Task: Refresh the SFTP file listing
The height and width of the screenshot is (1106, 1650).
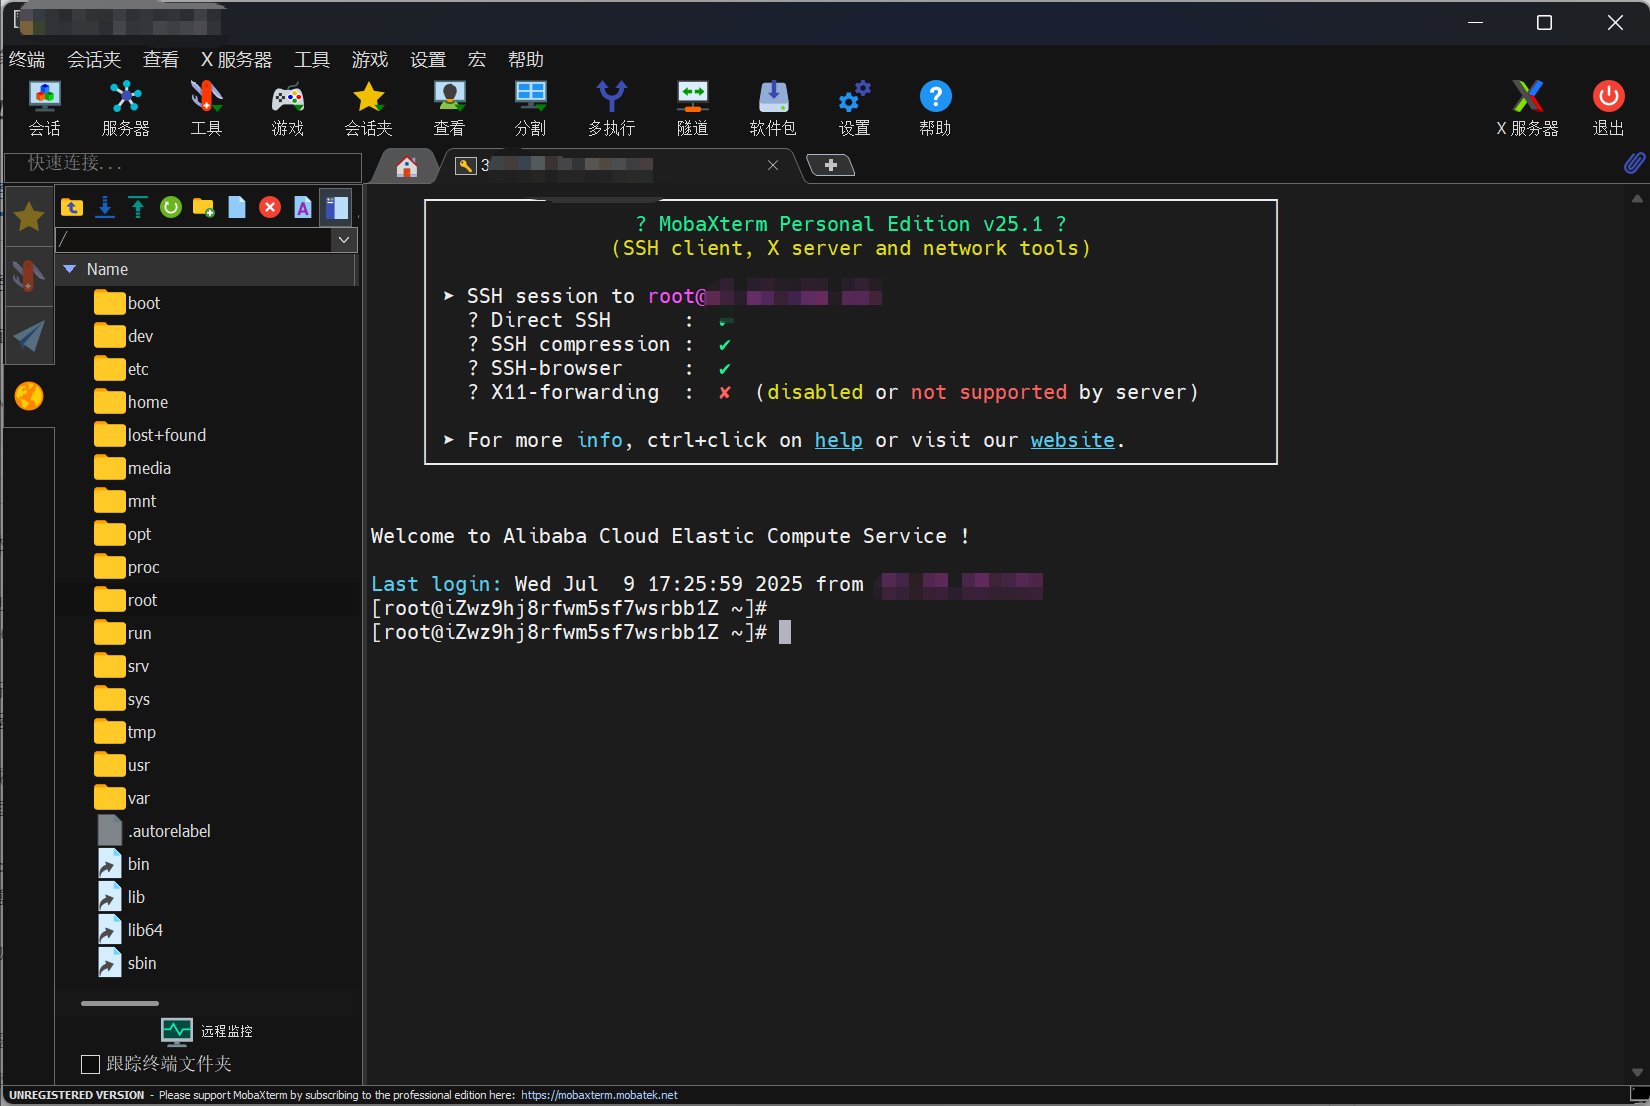Action: 170,207
